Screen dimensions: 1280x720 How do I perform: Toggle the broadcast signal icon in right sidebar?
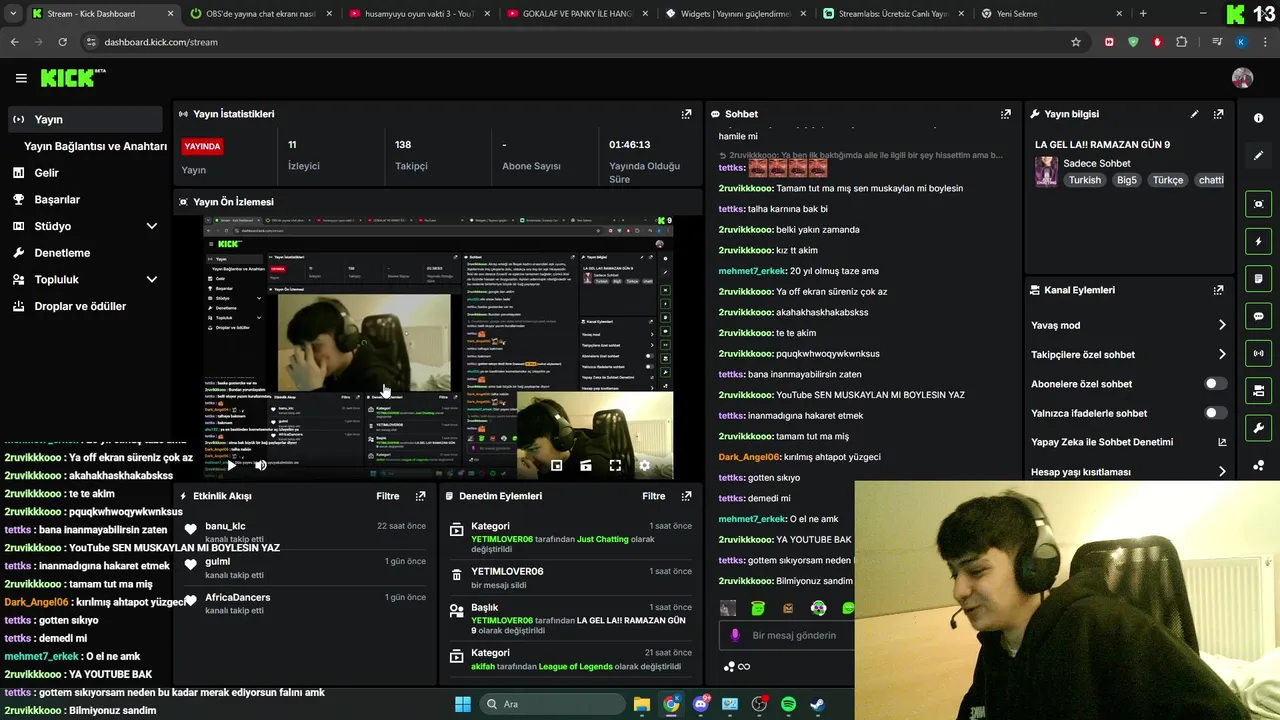[1258, 353]
